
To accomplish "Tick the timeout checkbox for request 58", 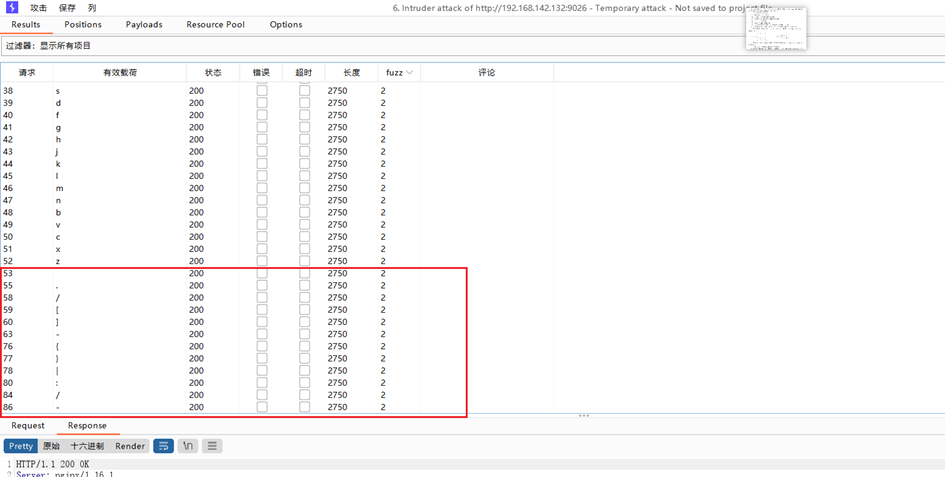I will tap(304, 297).
